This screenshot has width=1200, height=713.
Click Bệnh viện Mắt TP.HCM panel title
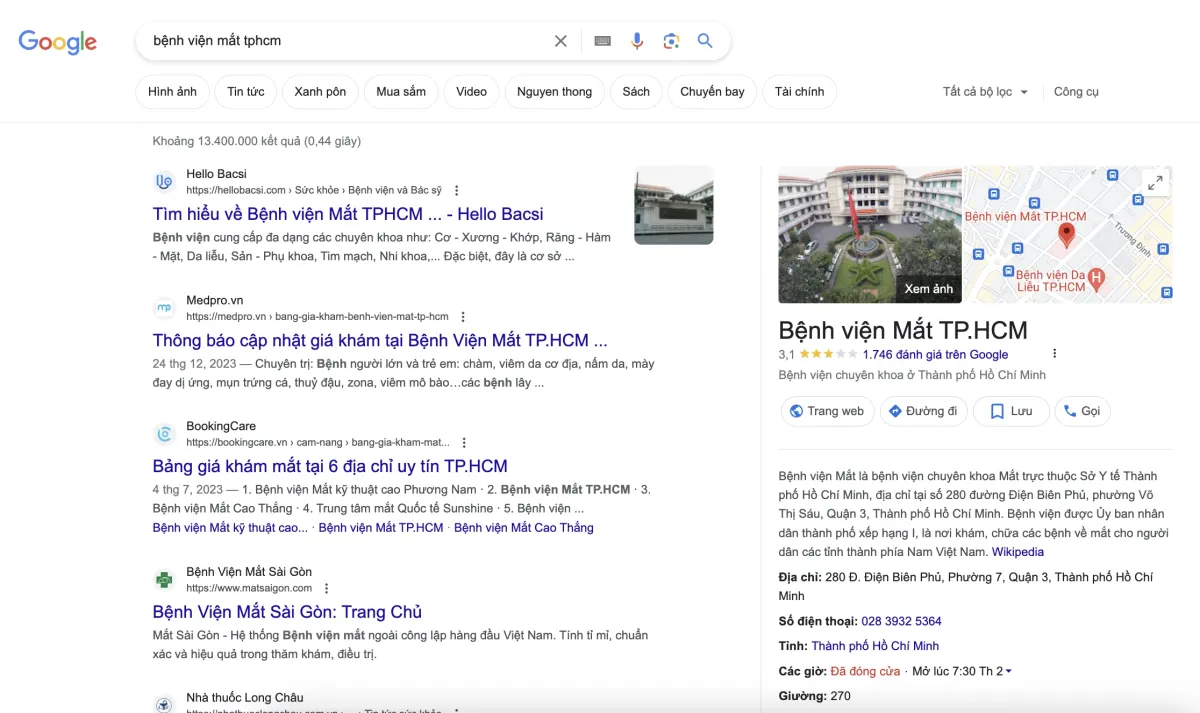tap(903, 330)
